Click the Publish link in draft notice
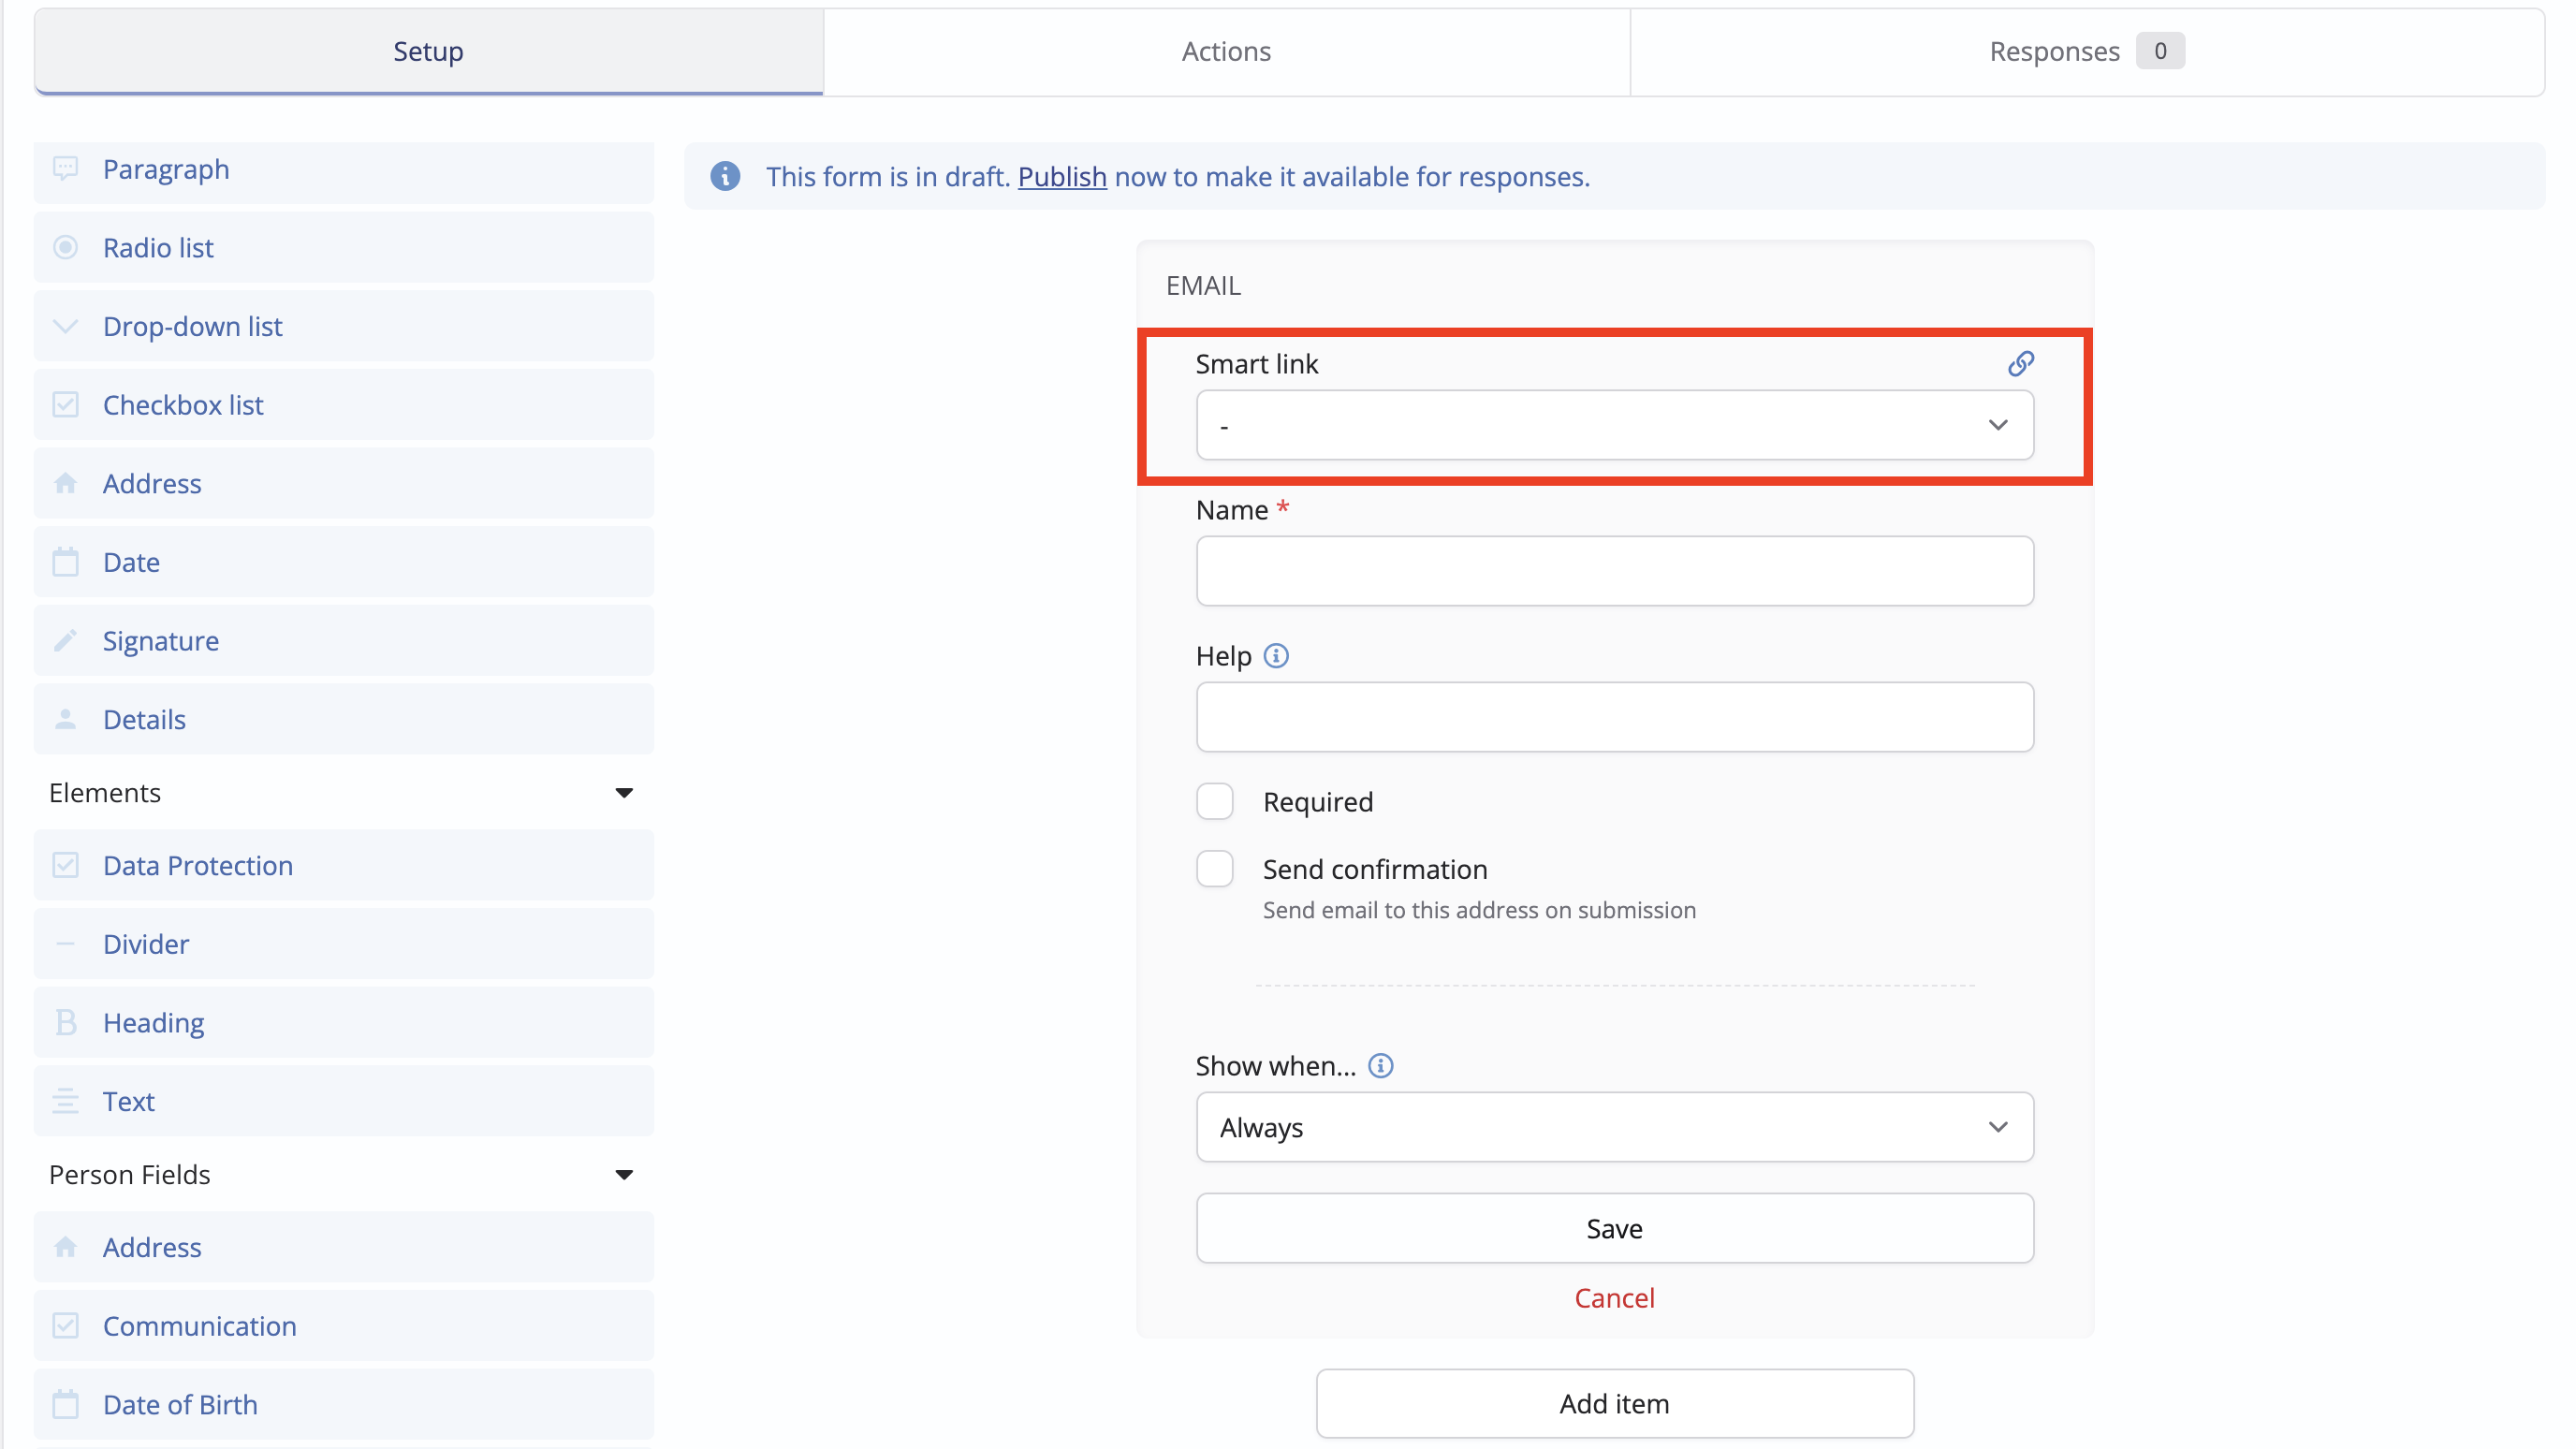This screenshot has width=2576, height=1449. click(x=1062, y=177)
